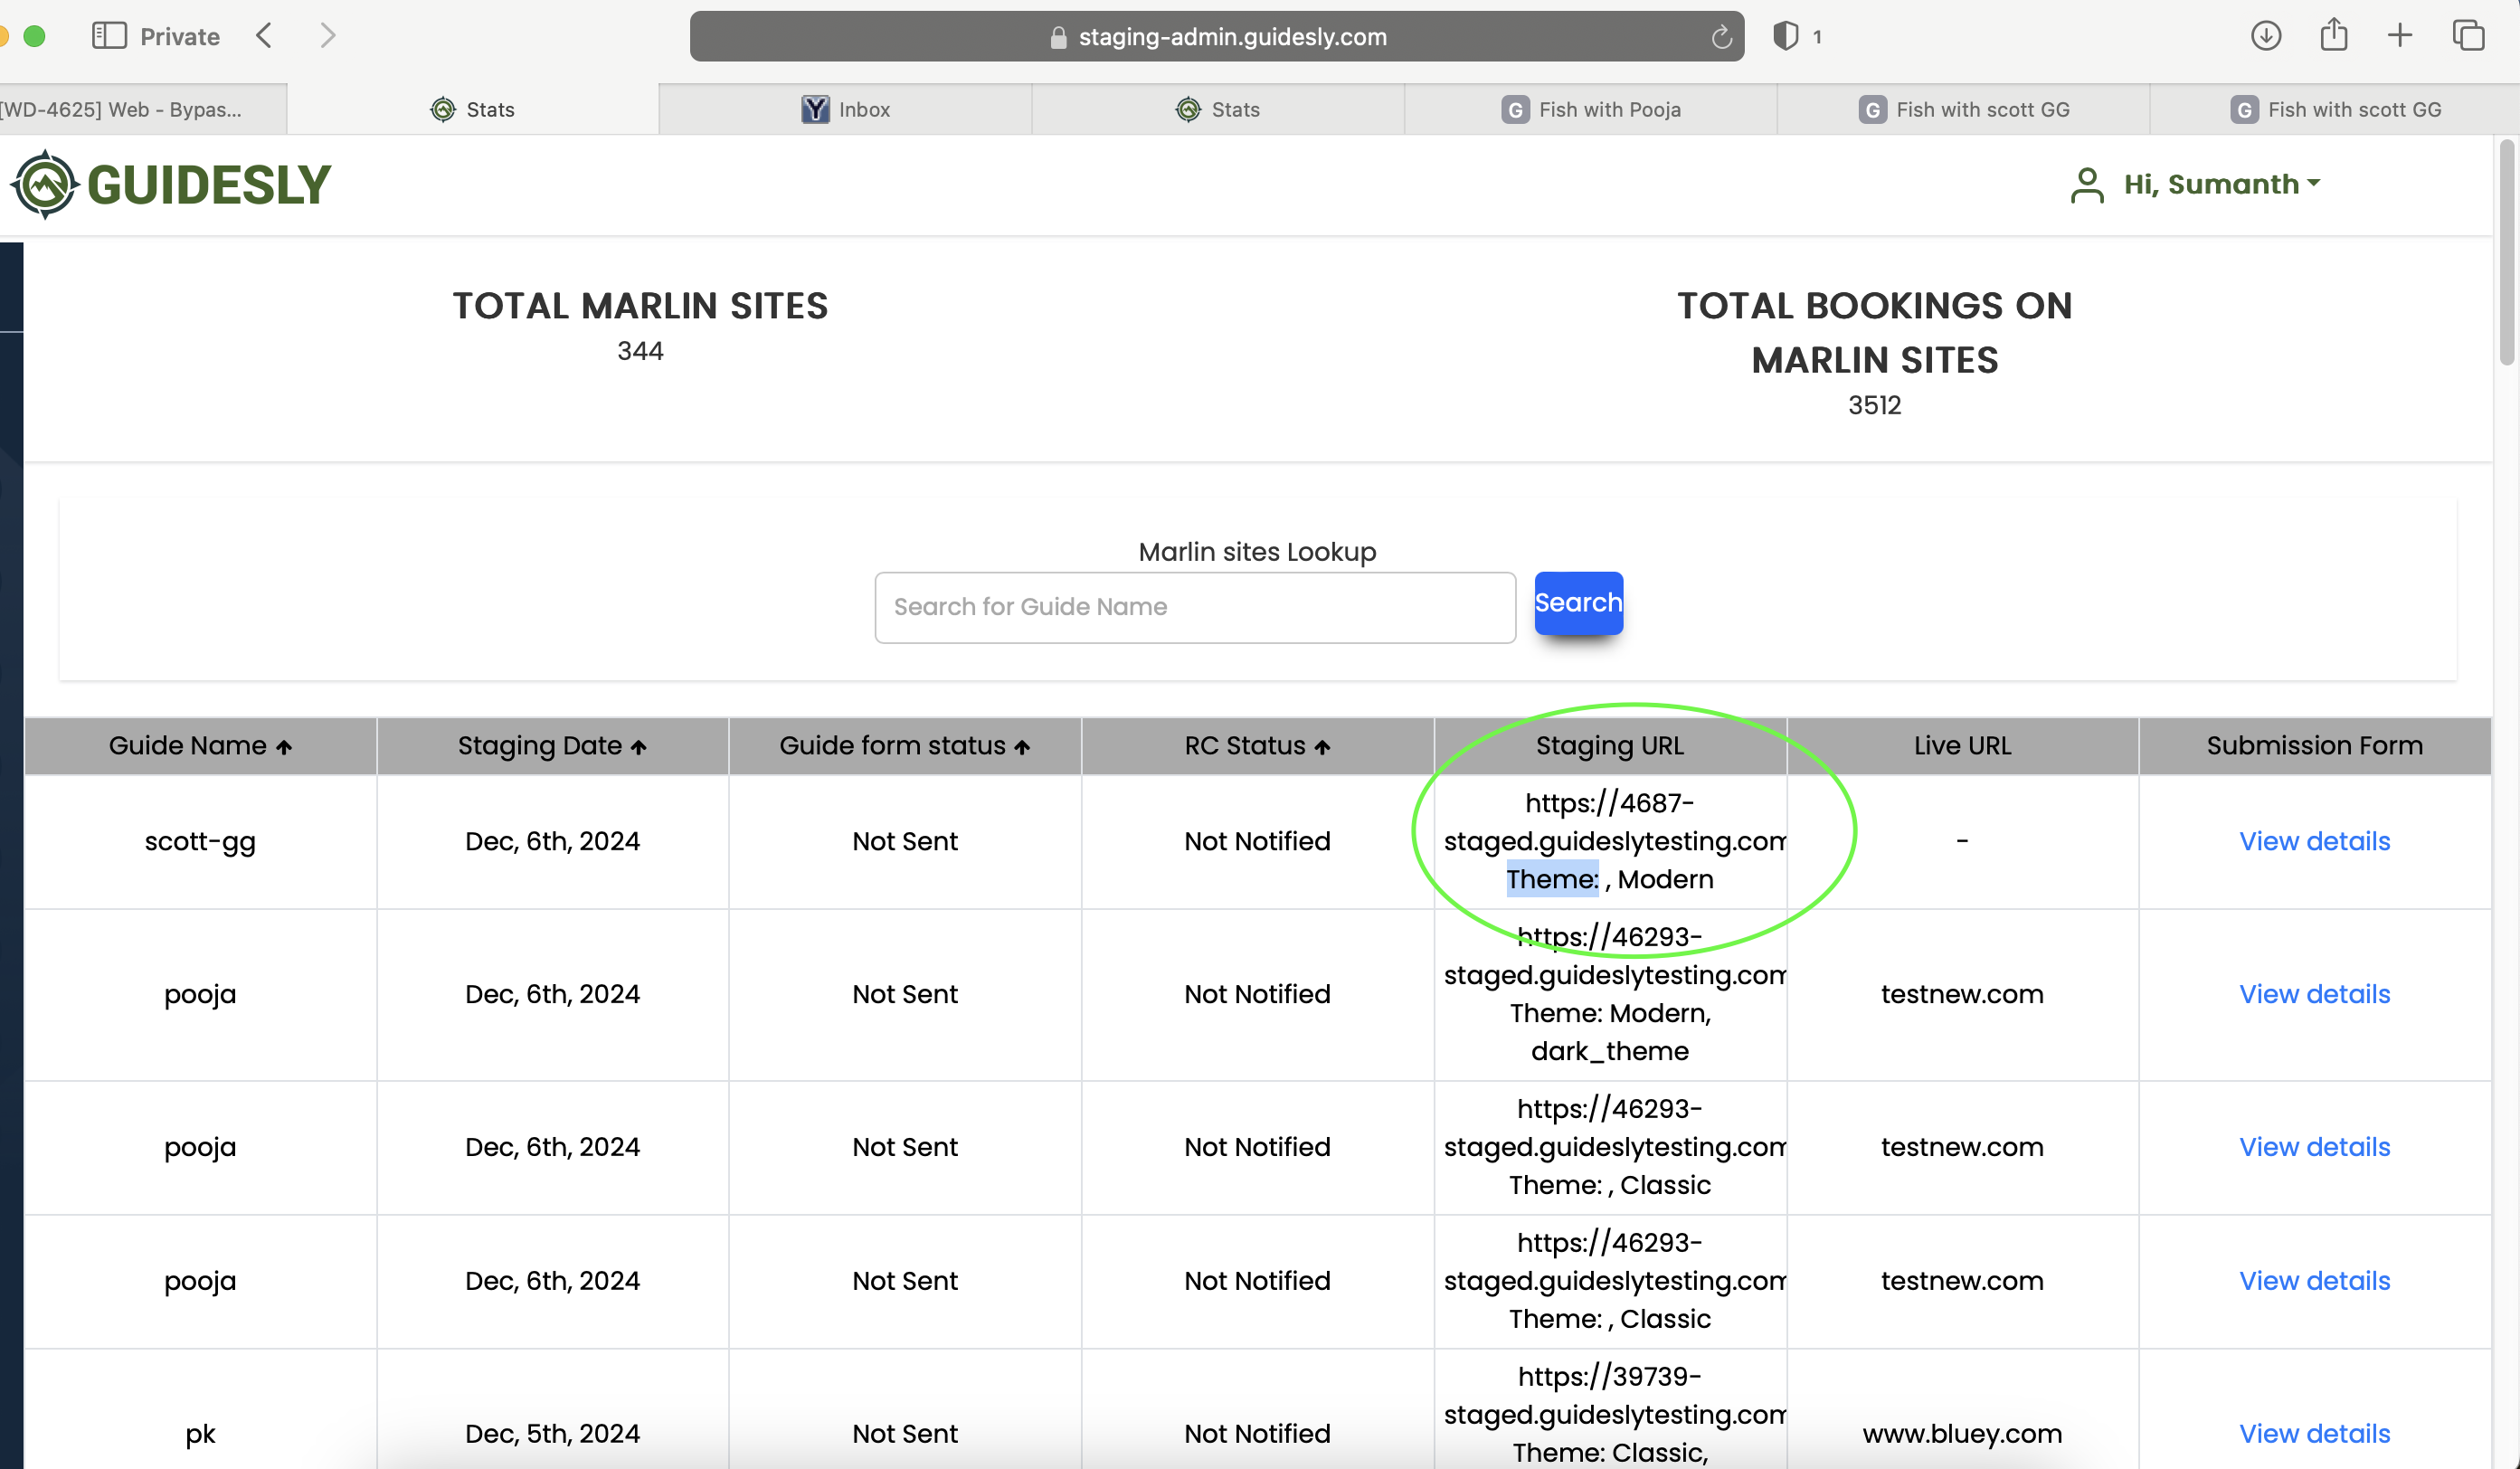This screenshot has height=1469, width=2520.
Task: Show downloads using the download icon
Action: click(2265, 36)
